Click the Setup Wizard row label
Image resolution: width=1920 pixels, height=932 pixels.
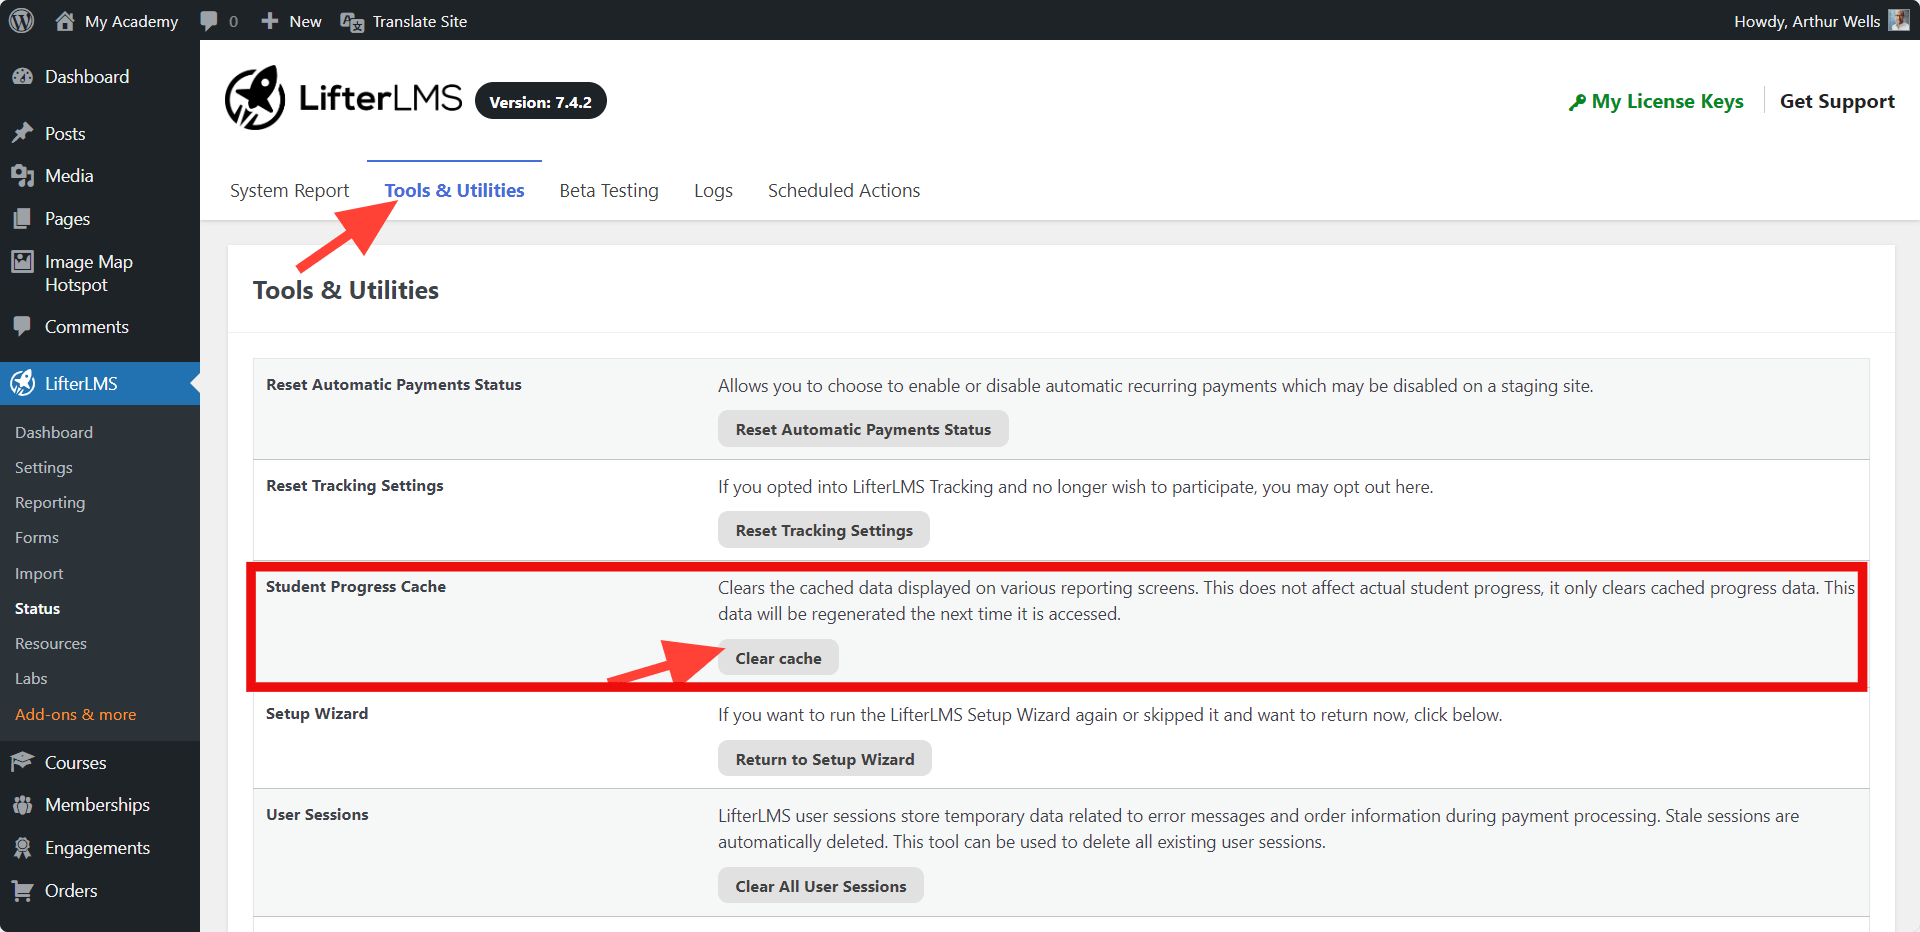pyautogui.click(x=317, y=713)
